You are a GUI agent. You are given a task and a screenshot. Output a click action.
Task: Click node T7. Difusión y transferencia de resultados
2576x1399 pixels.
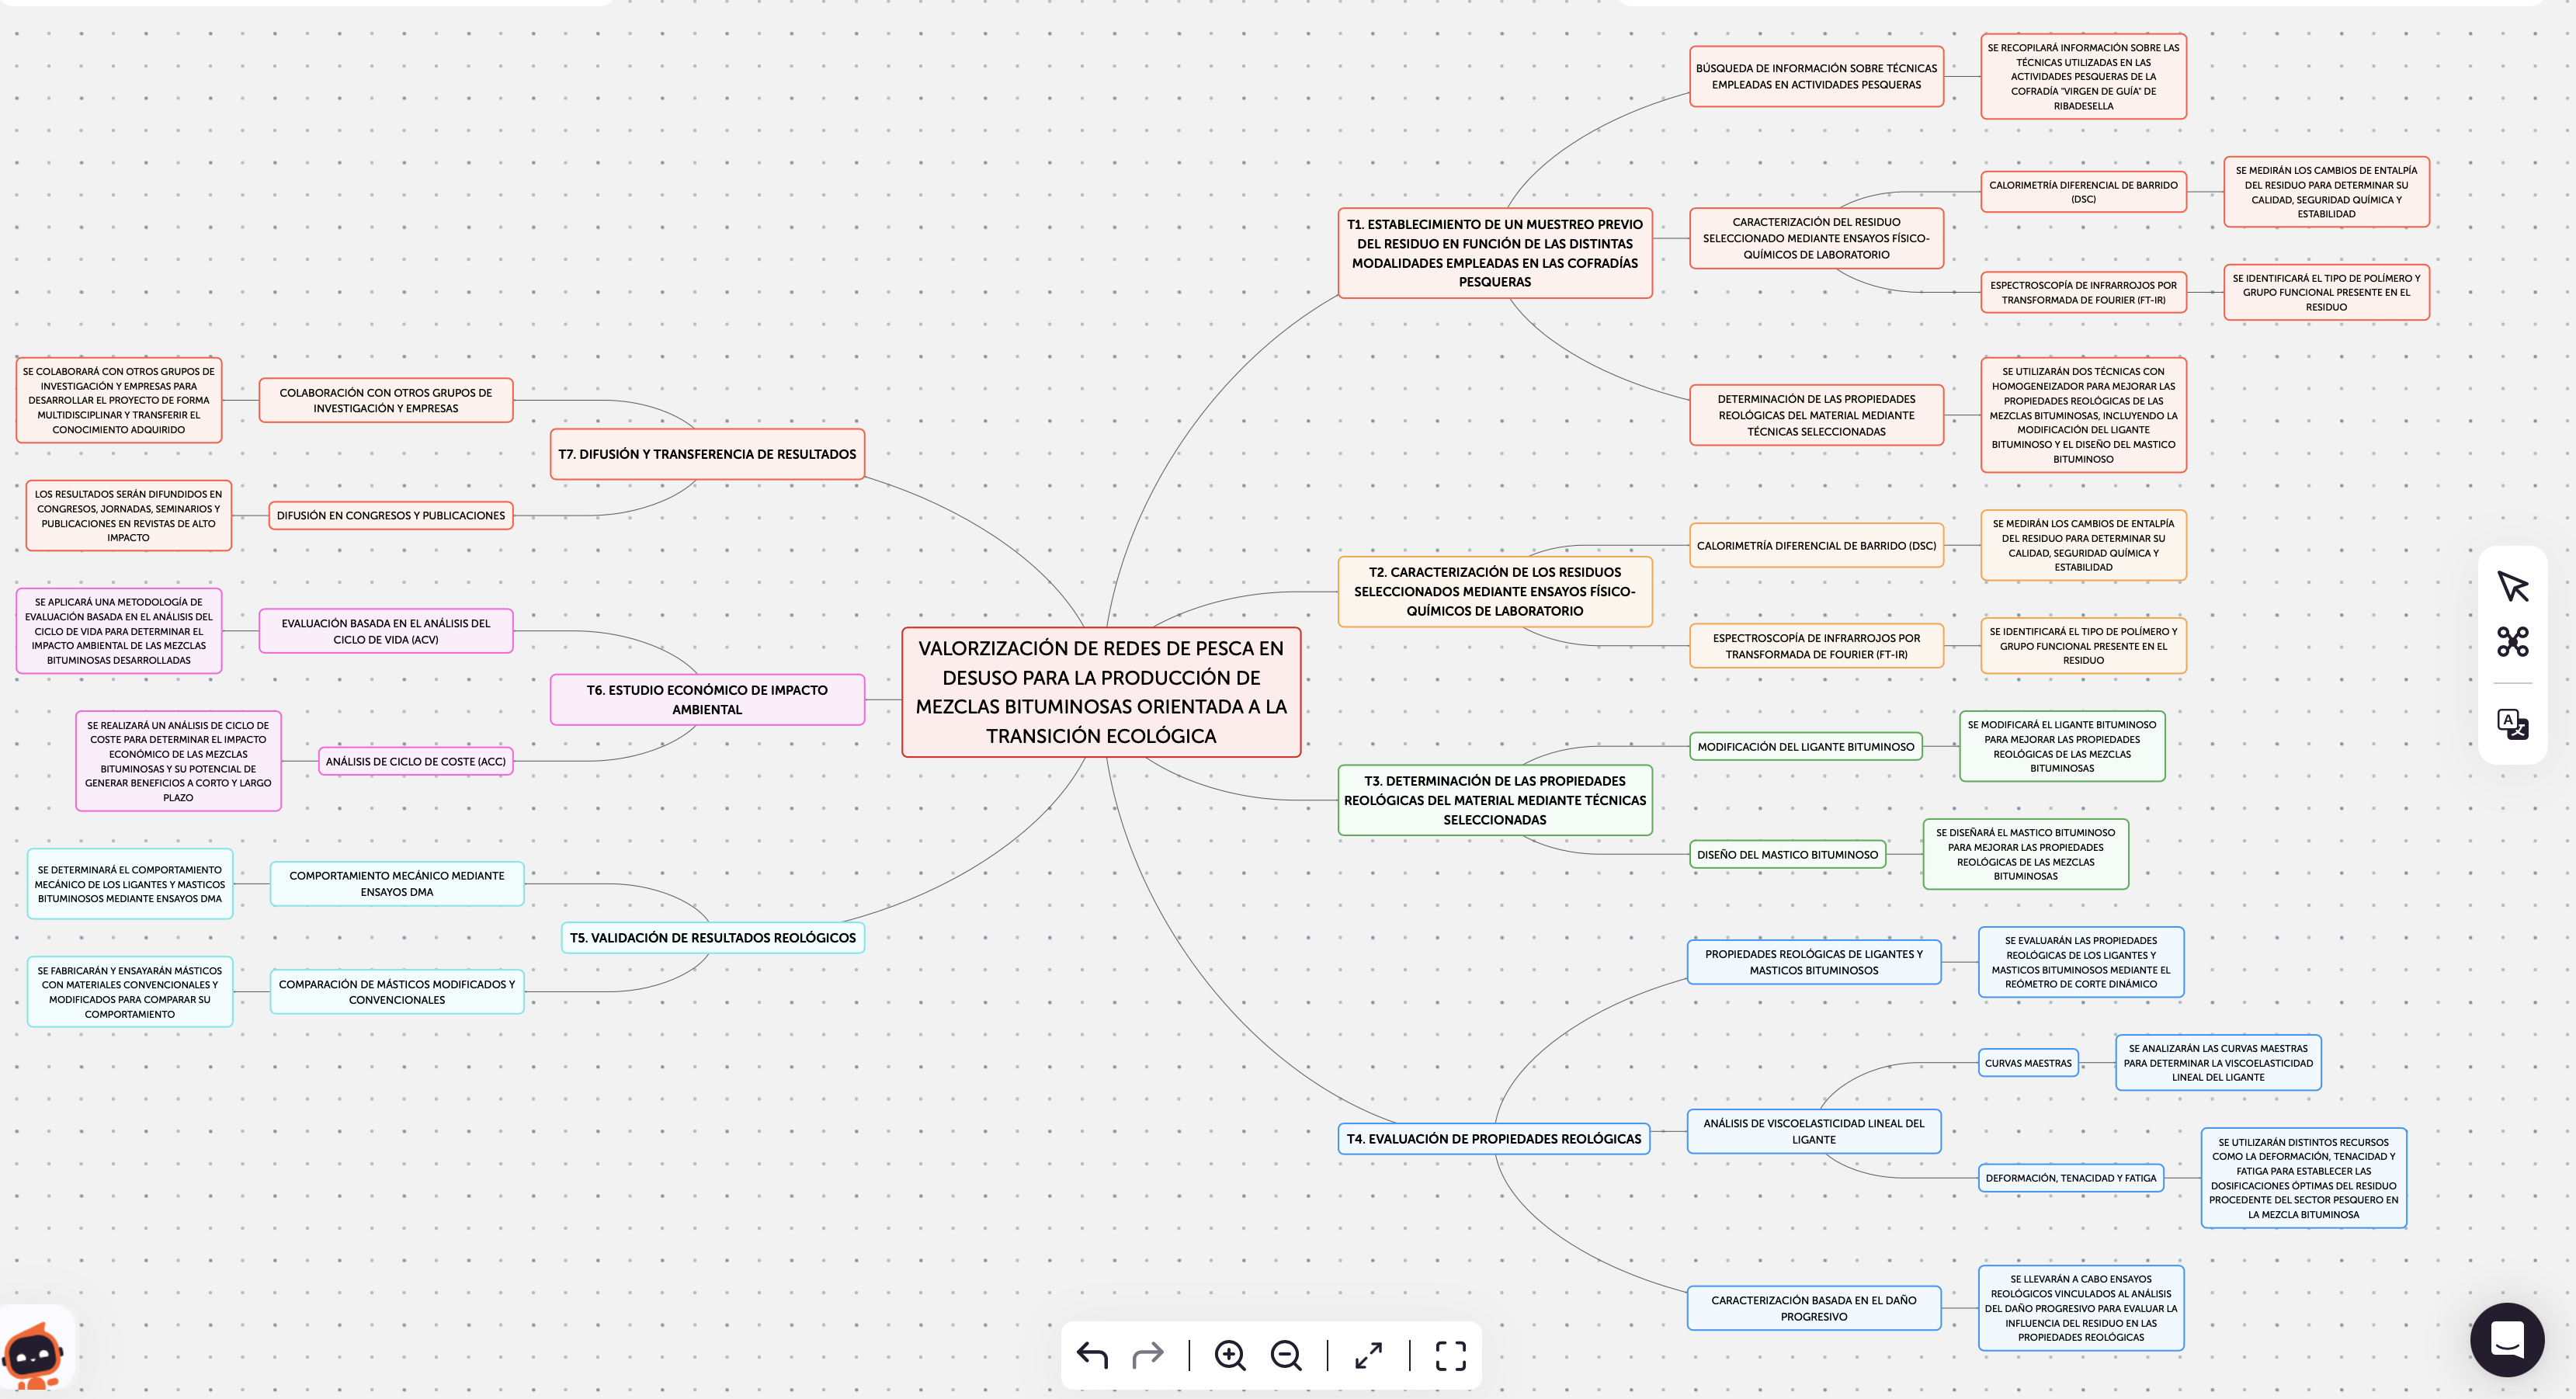[x=707, y=454]
